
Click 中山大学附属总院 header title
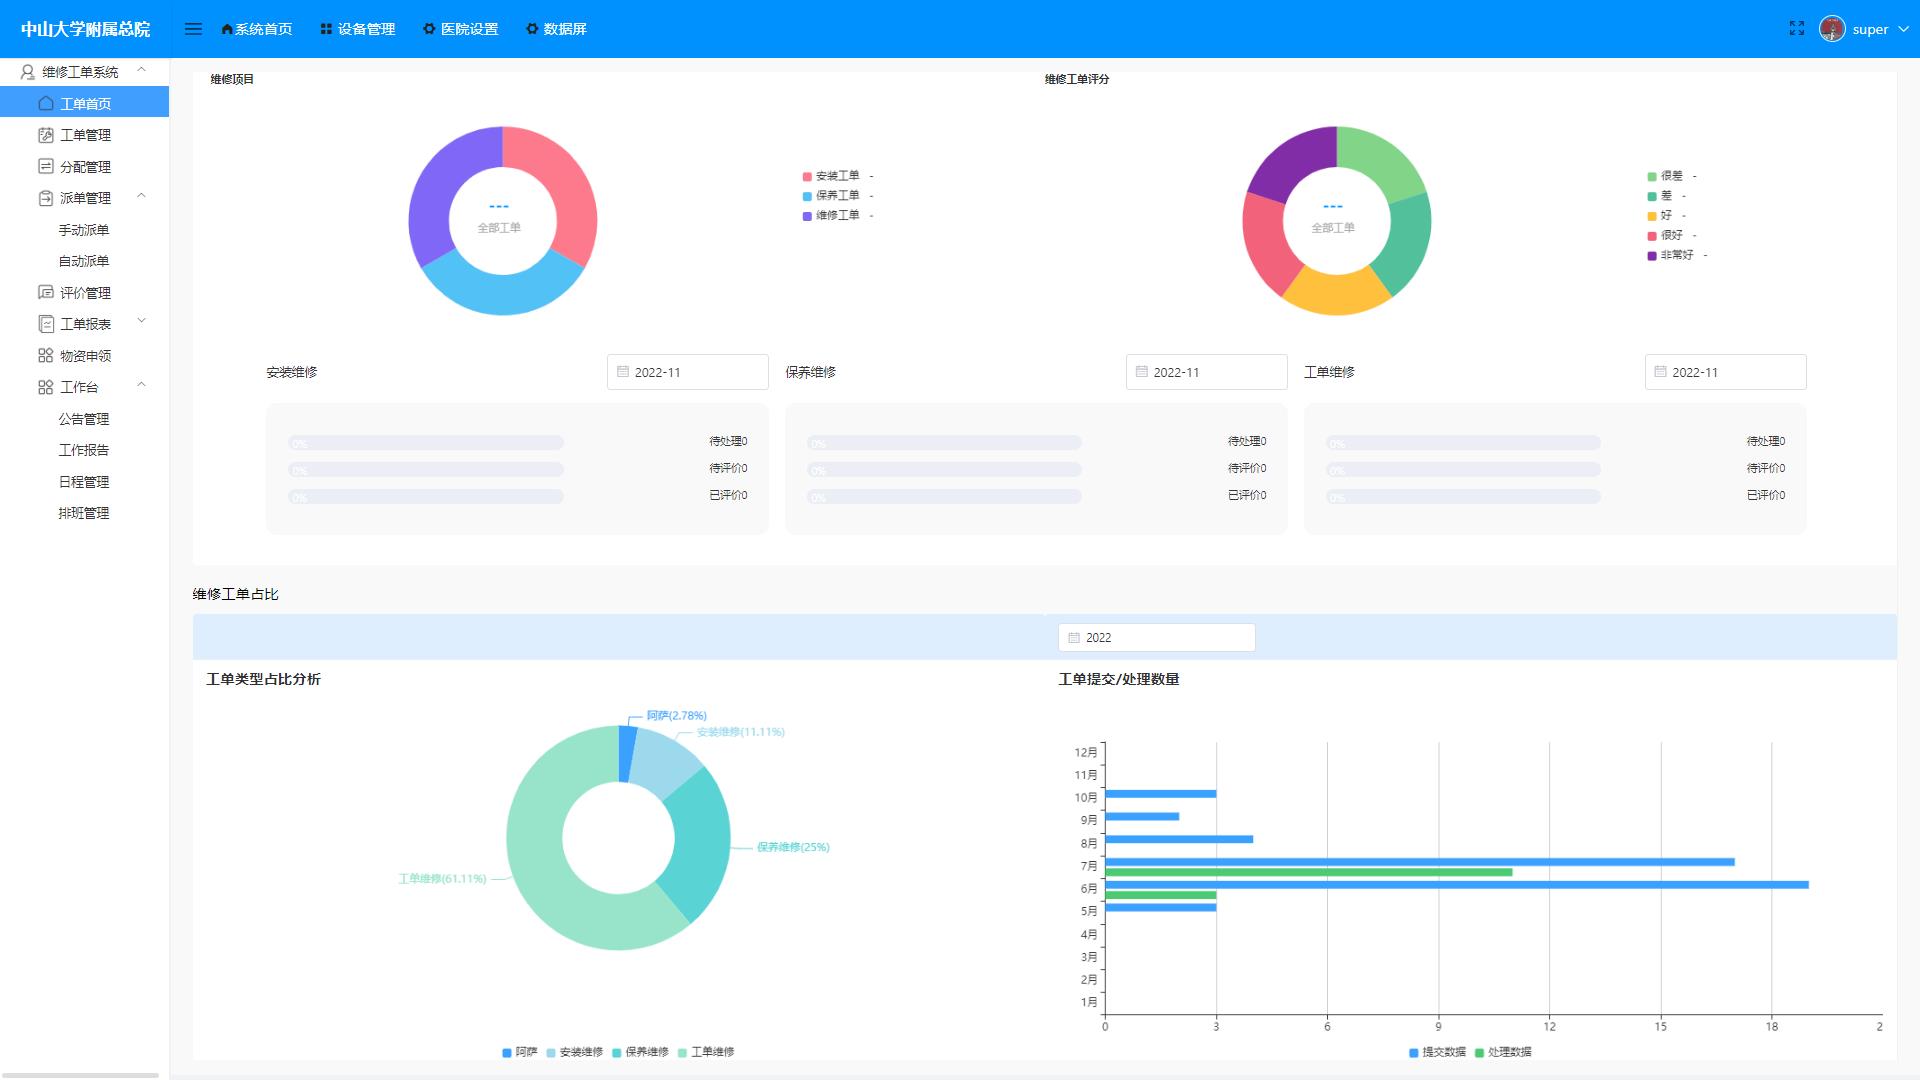tap(85, 29)
